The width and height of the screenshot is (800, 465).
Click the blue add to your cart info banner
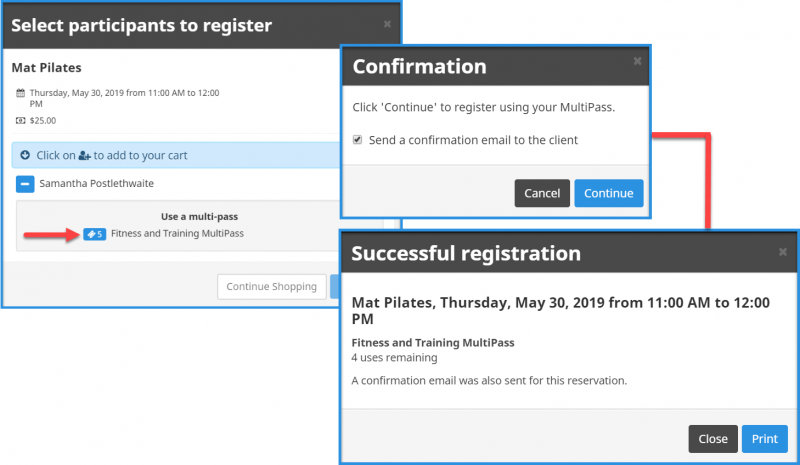click(x=176, y=155)
